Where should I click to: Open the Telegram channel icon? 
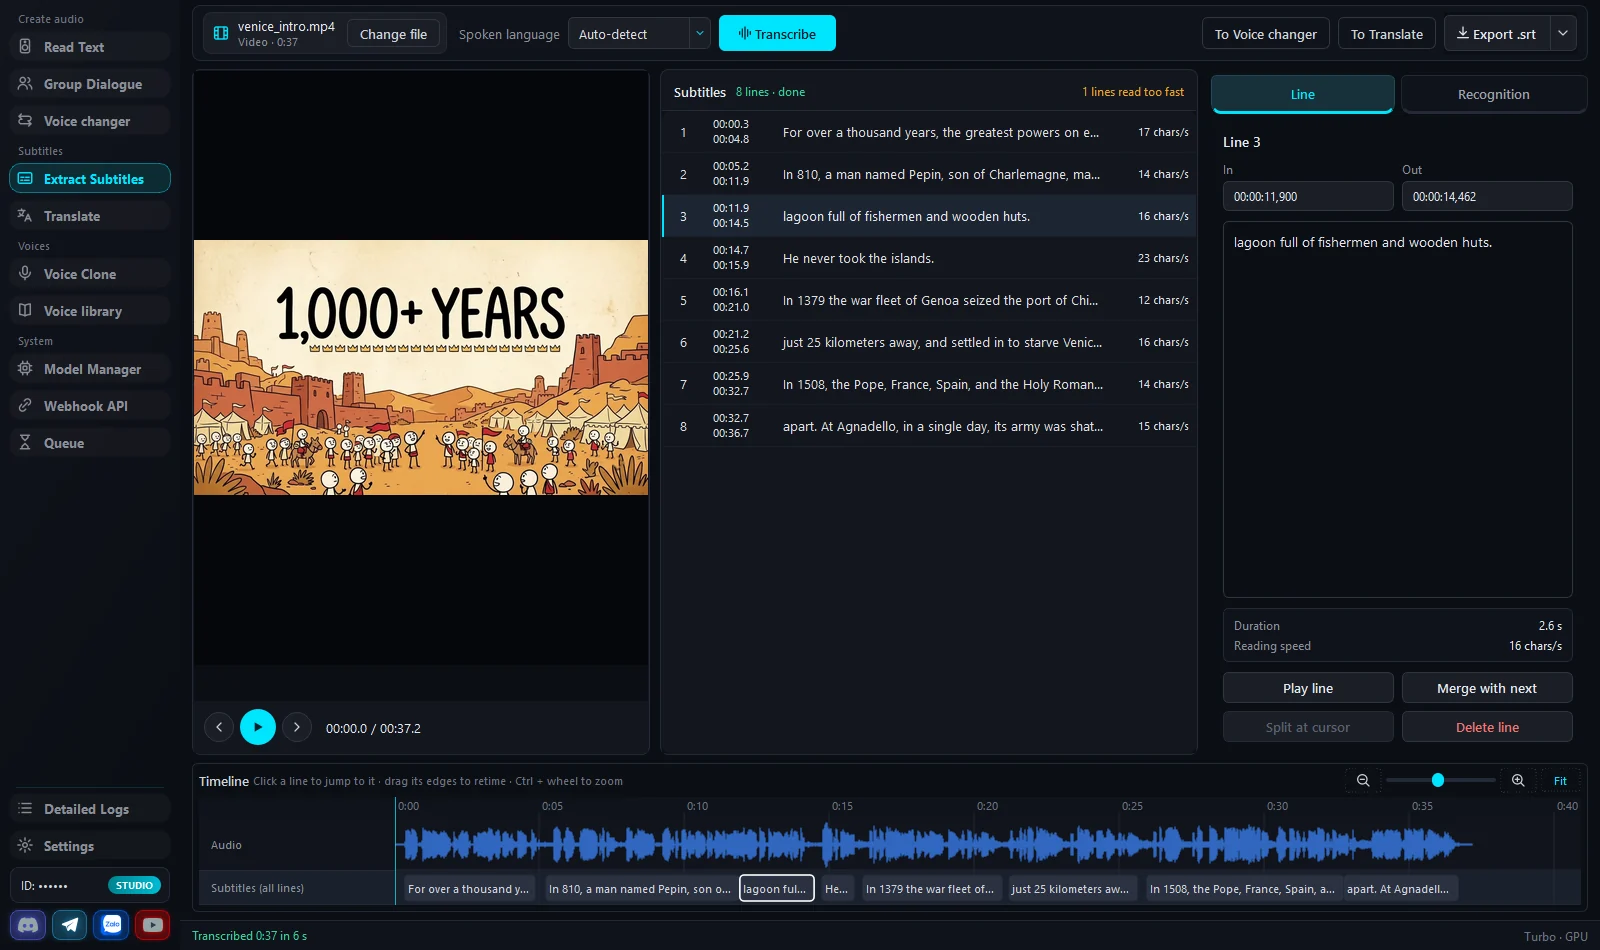coord(70,925)
